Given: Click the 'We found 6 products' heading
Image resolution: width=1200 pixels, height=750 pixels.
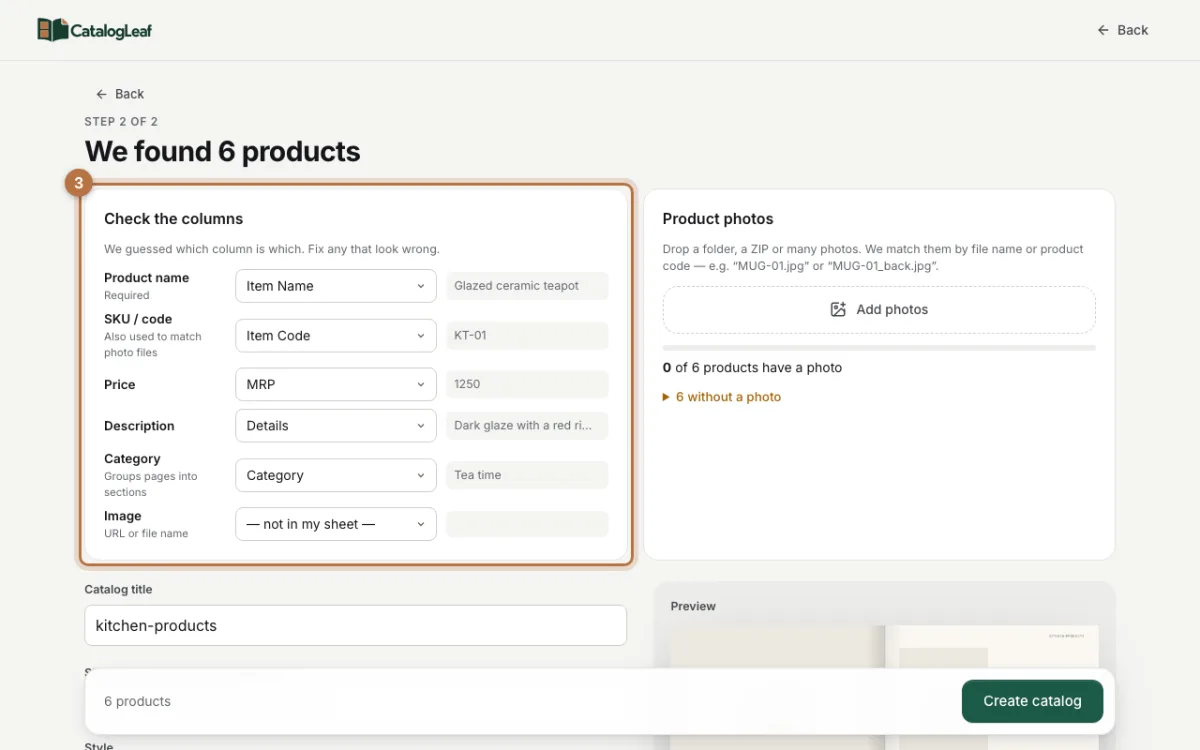Looking at the screenshot, I should (222, 152).
